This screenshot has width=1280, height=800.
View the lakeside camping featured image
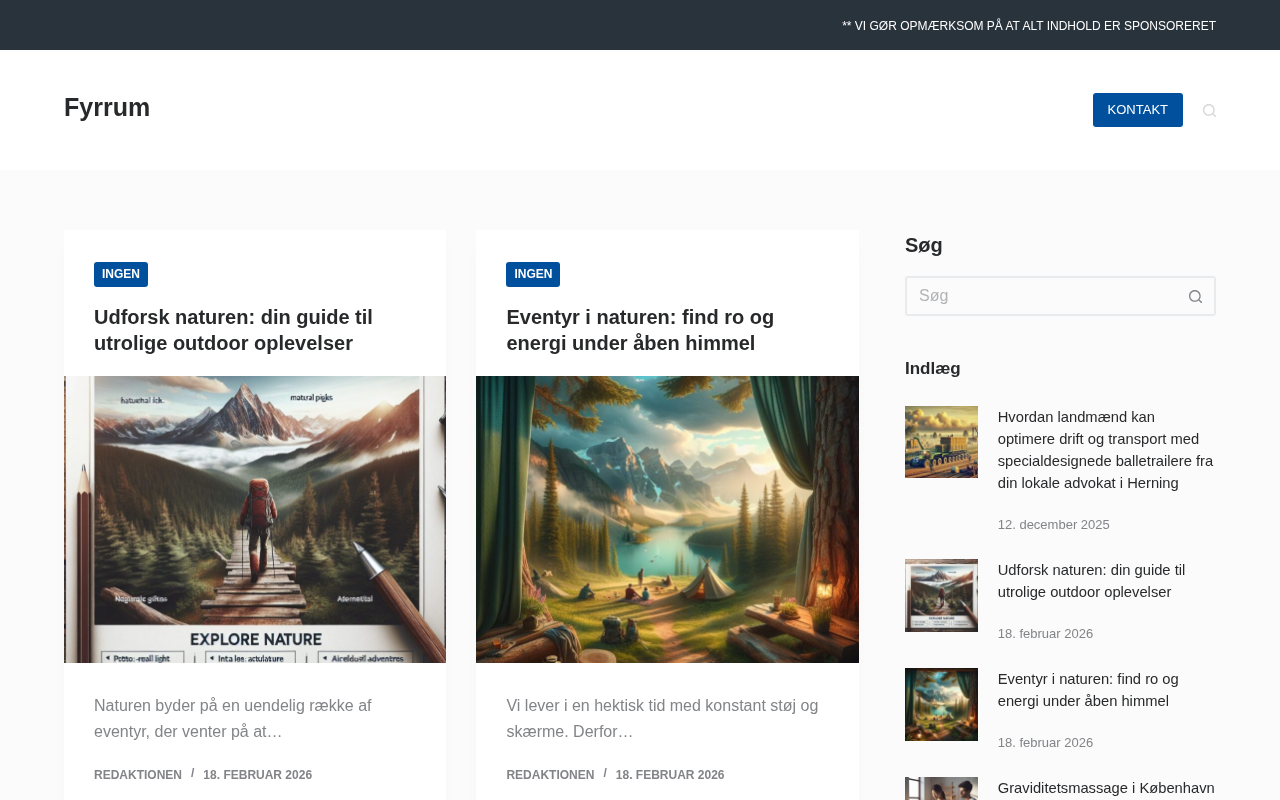(667, 519)
